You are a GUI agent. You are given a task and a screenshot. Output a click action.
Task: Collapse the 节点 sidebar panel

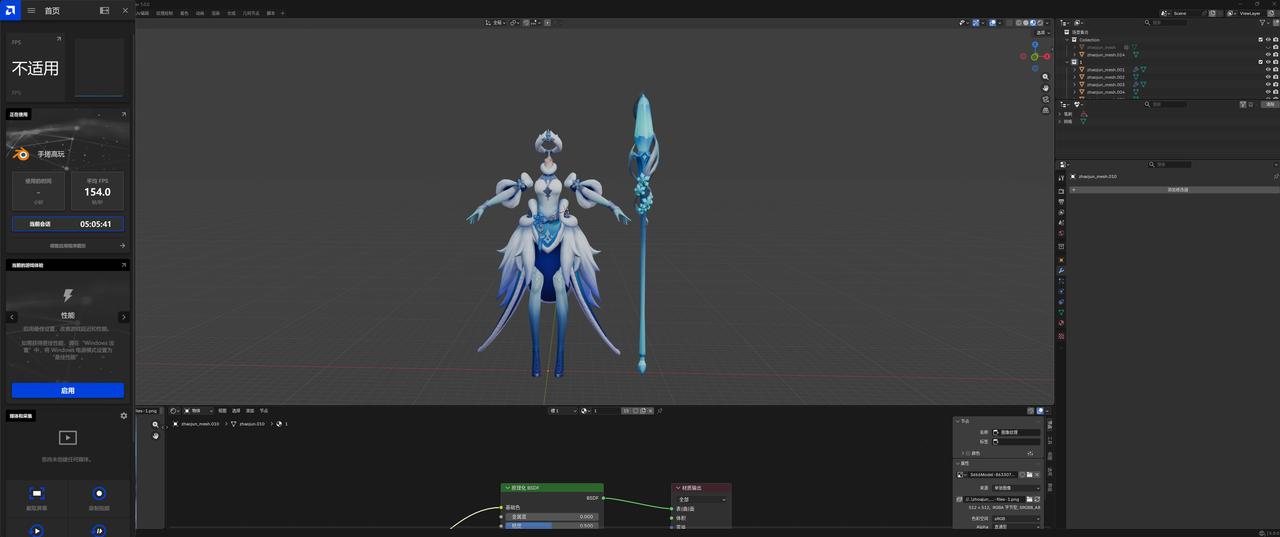(x=958, y=421)
